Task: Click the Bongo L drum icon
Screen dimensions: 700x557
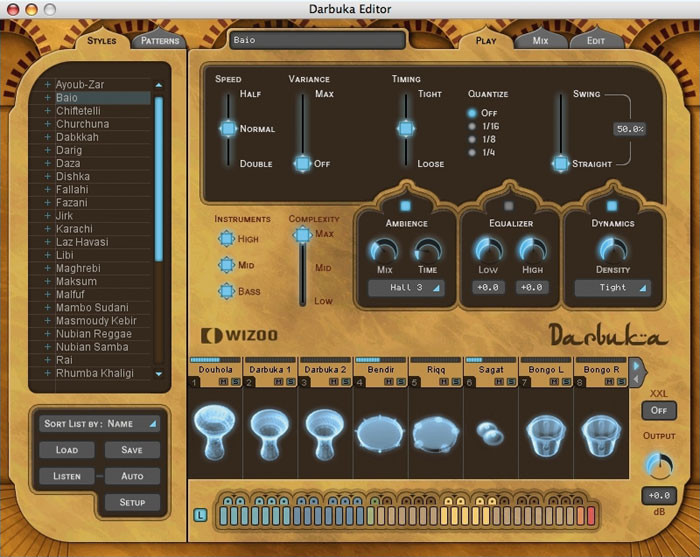Action: (x=546, y=436)
